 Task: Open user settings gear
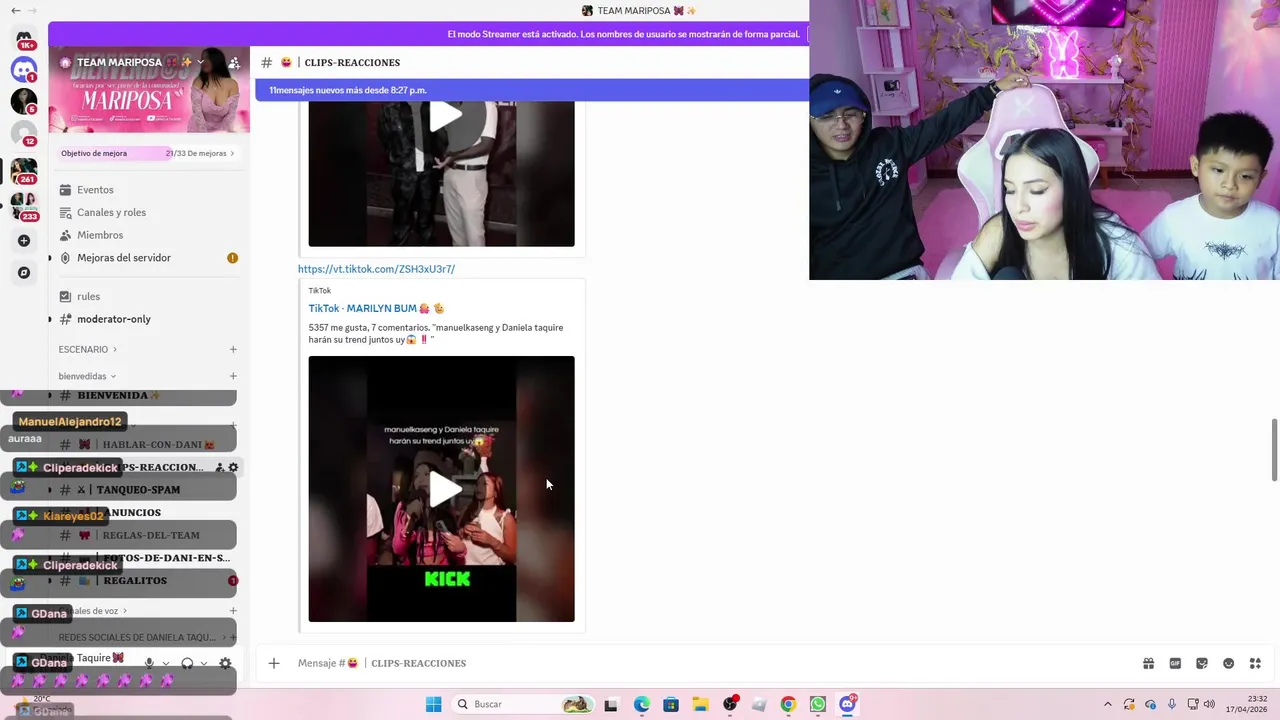[x=225, y=663]
